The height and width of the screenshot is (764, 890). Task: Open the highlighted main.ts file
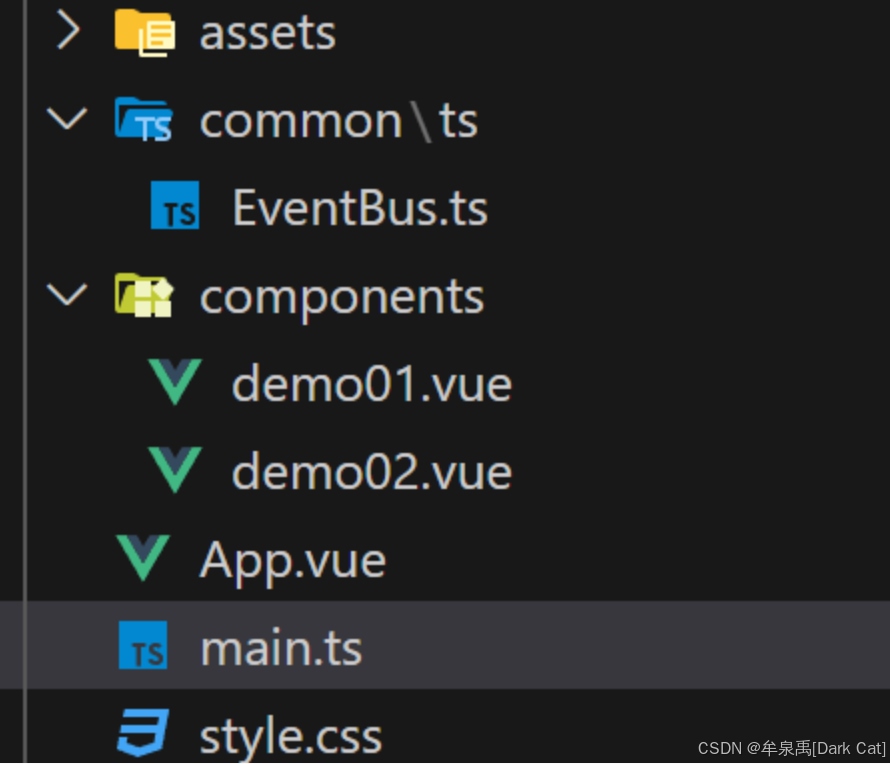[281, 647]
